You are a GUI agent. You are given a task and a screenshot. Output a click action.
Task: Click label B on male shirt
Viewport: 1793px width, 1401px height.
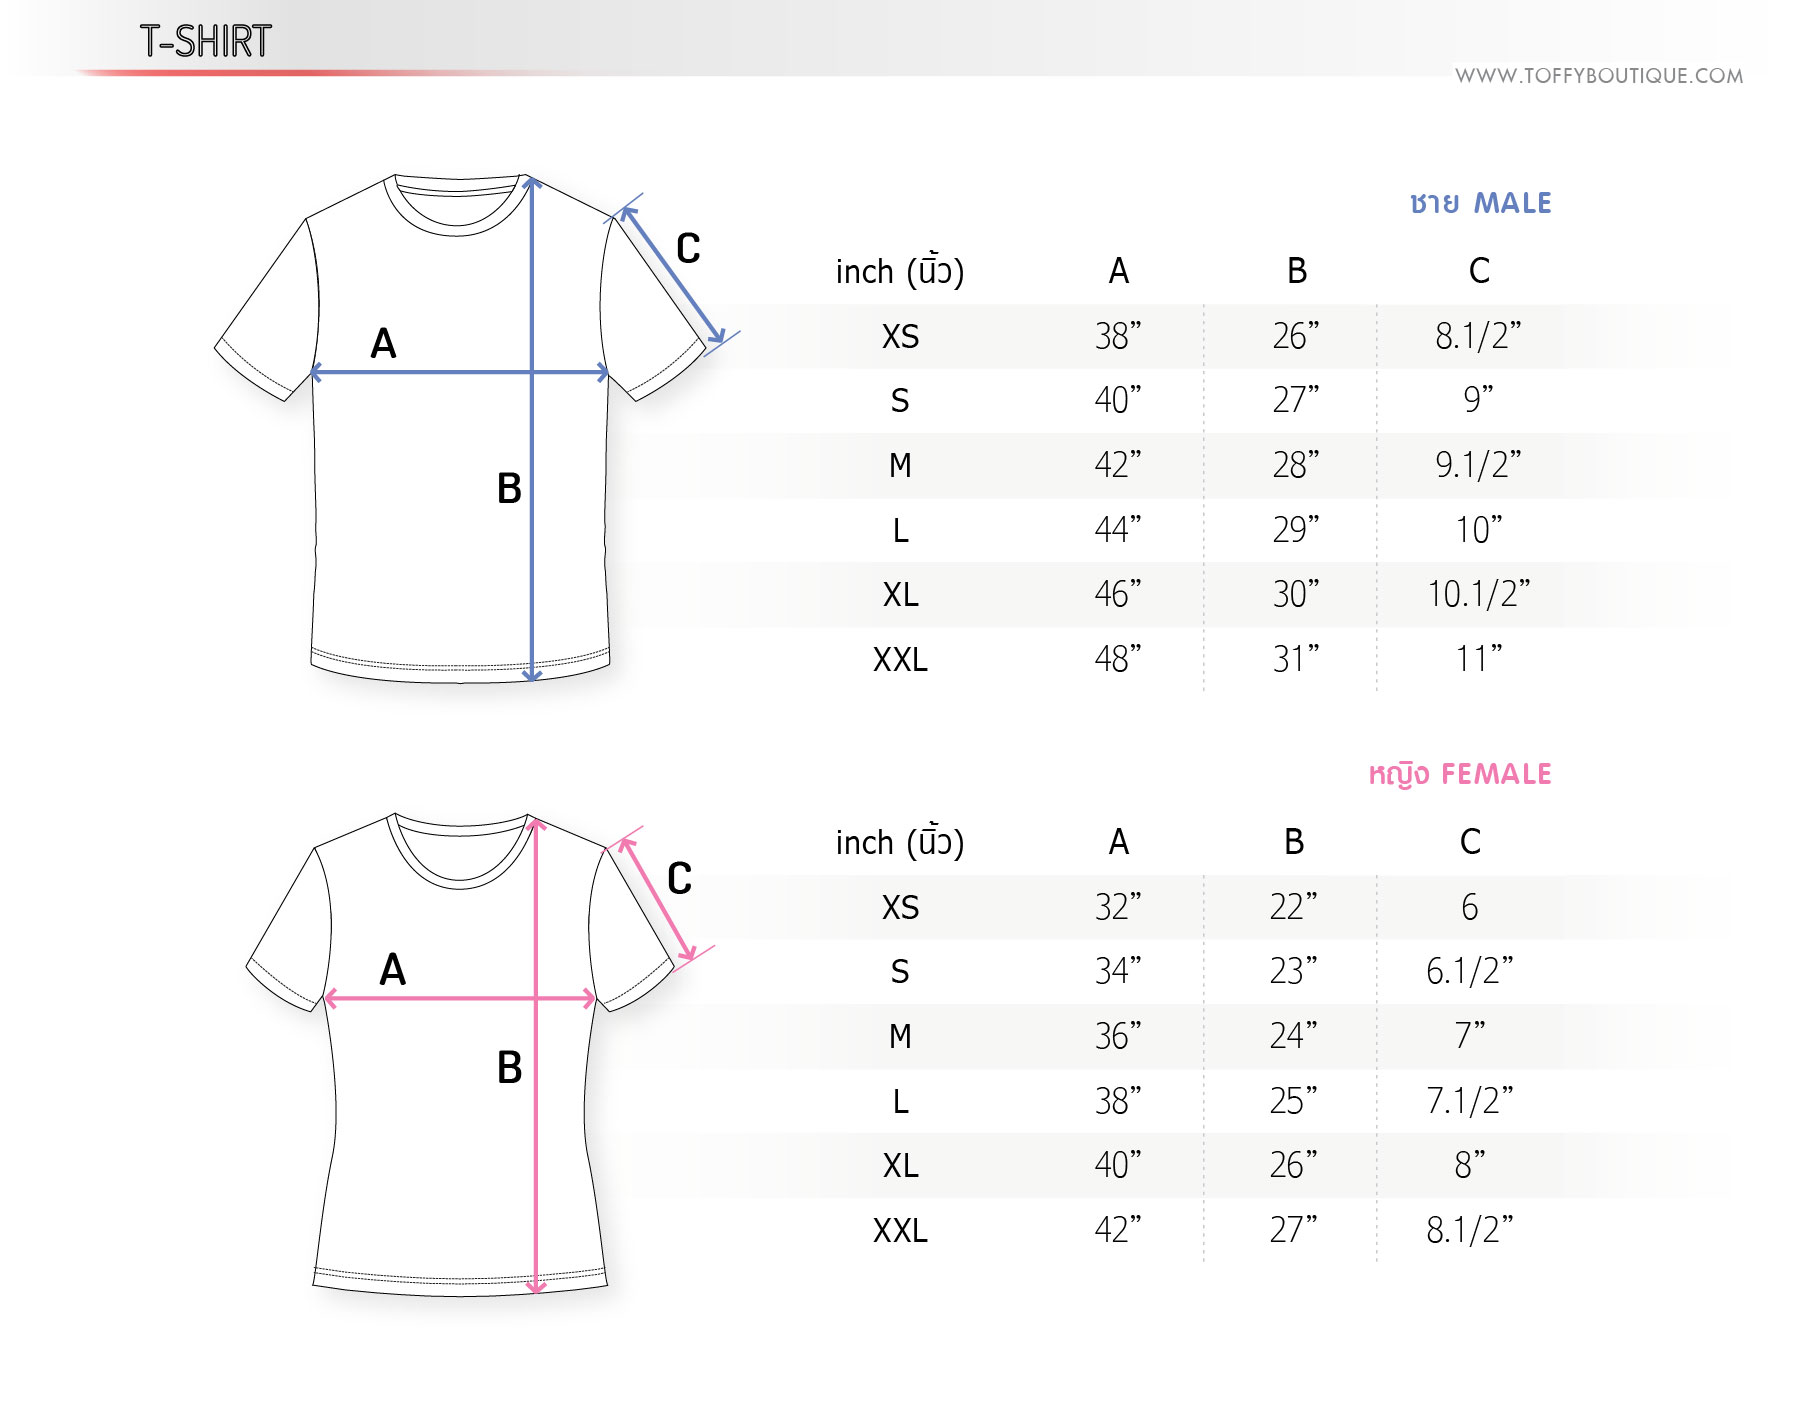(509, 489)
